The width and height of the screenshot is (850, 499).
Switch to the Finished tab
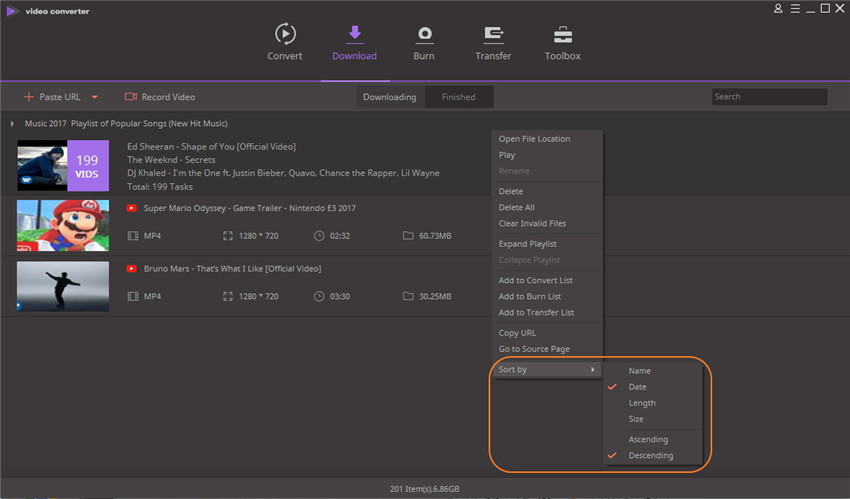[459, 97]
